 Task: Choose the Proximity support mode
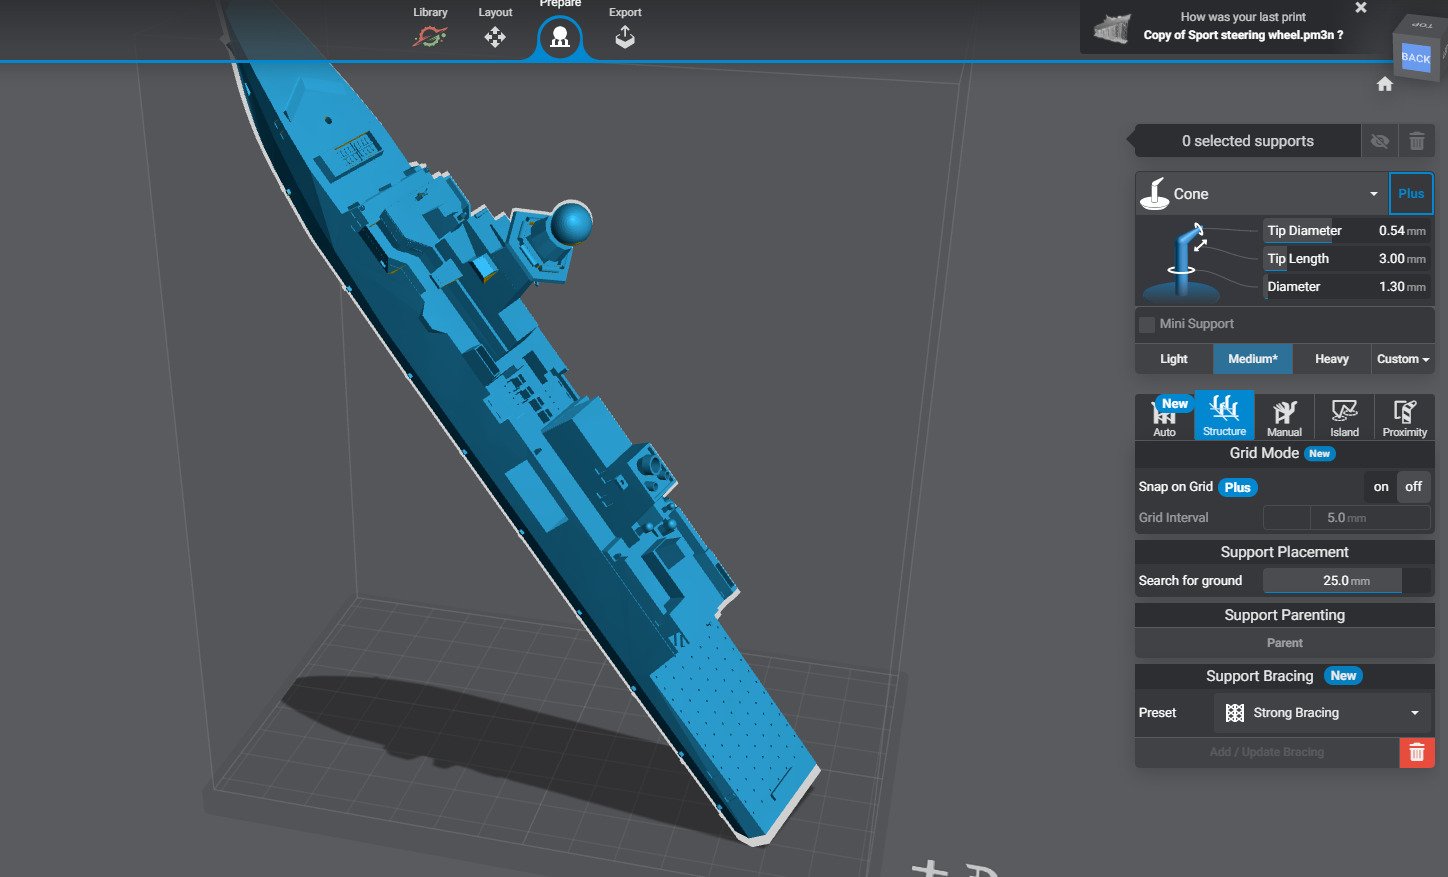(1404, 416)
